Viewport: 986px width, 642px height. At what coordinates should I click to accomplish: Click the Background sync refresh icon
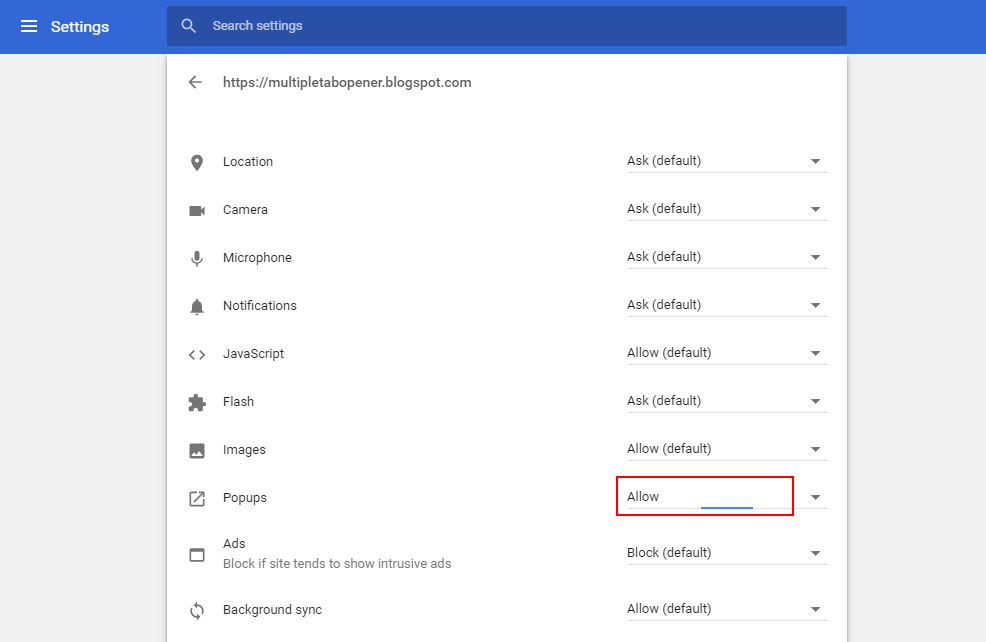point(197,610)
